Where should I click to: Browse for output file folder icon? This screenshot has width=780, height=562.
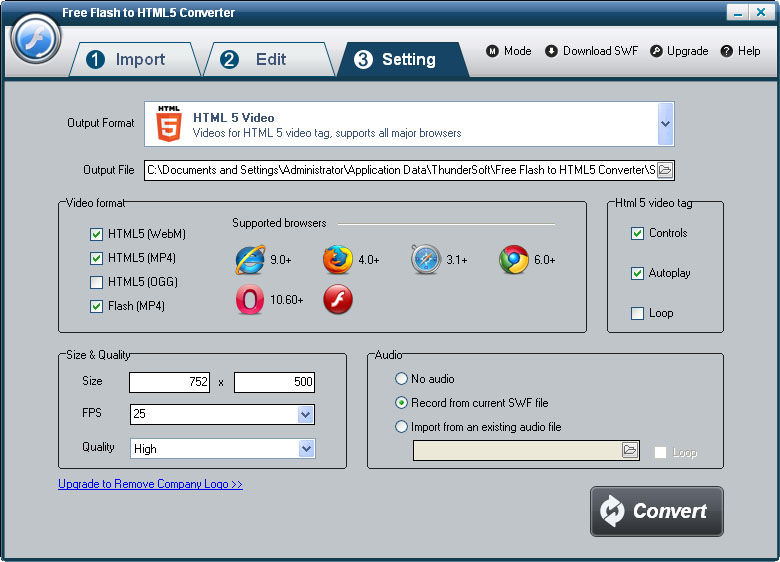point(665,170)
